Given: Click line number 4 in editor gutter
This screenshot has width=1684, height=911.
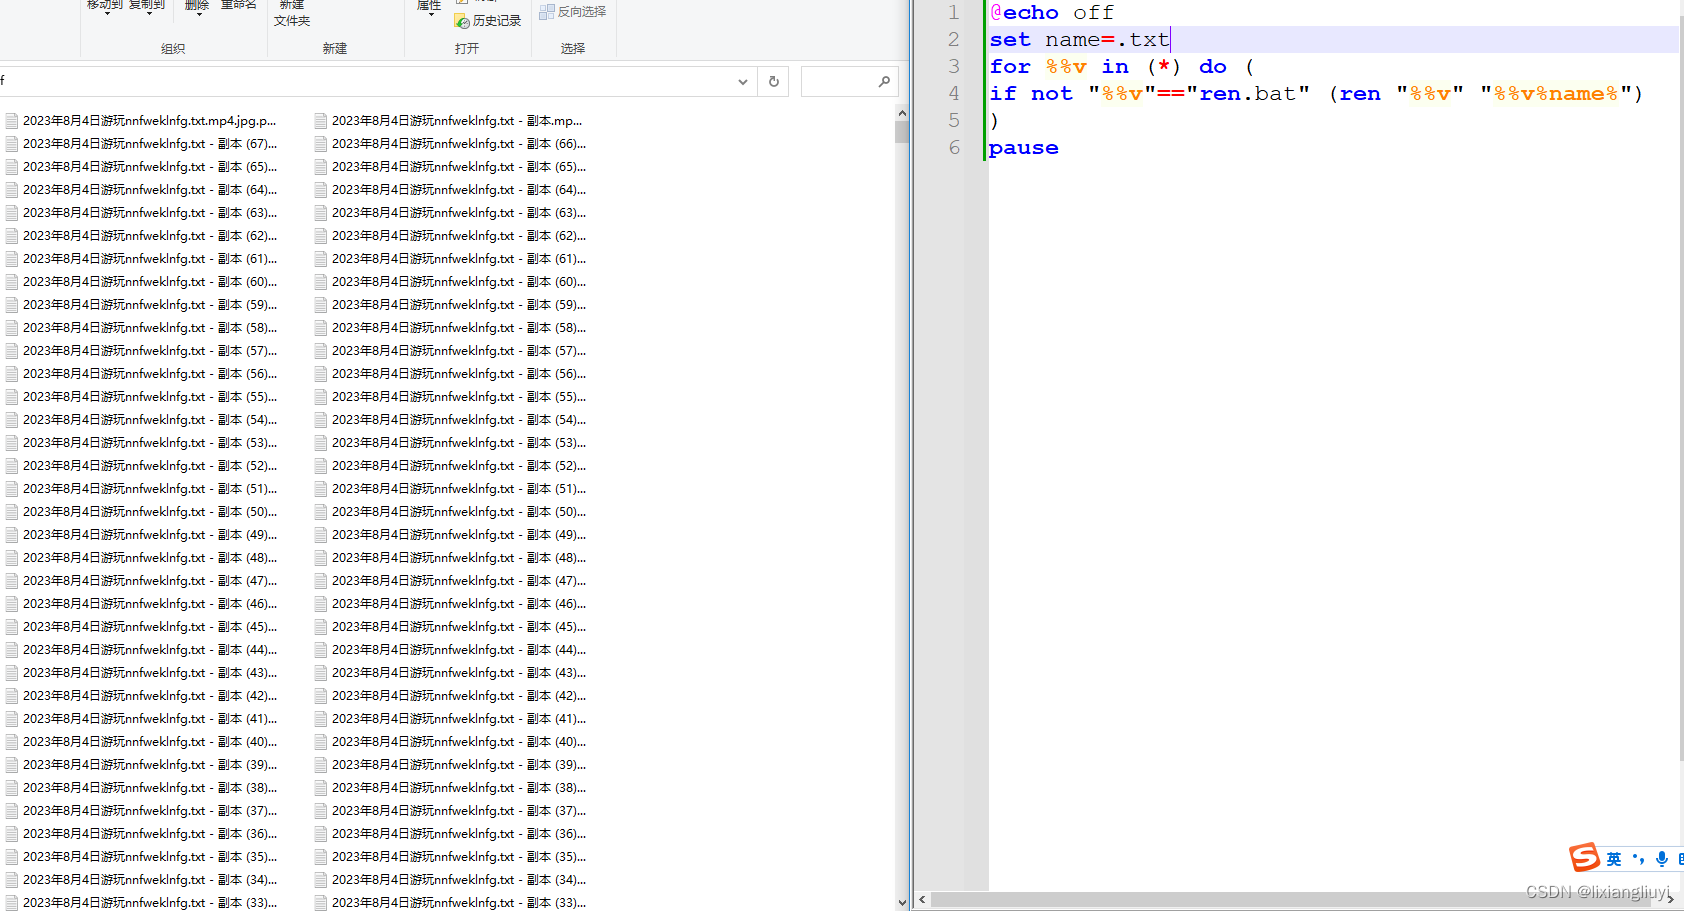Looking at the screenshot, I should [x=954, y=94].
